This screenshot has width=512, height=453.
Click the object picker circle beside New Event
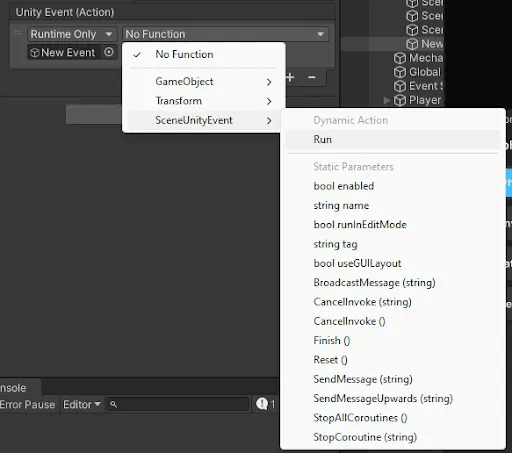coord(109,52)
